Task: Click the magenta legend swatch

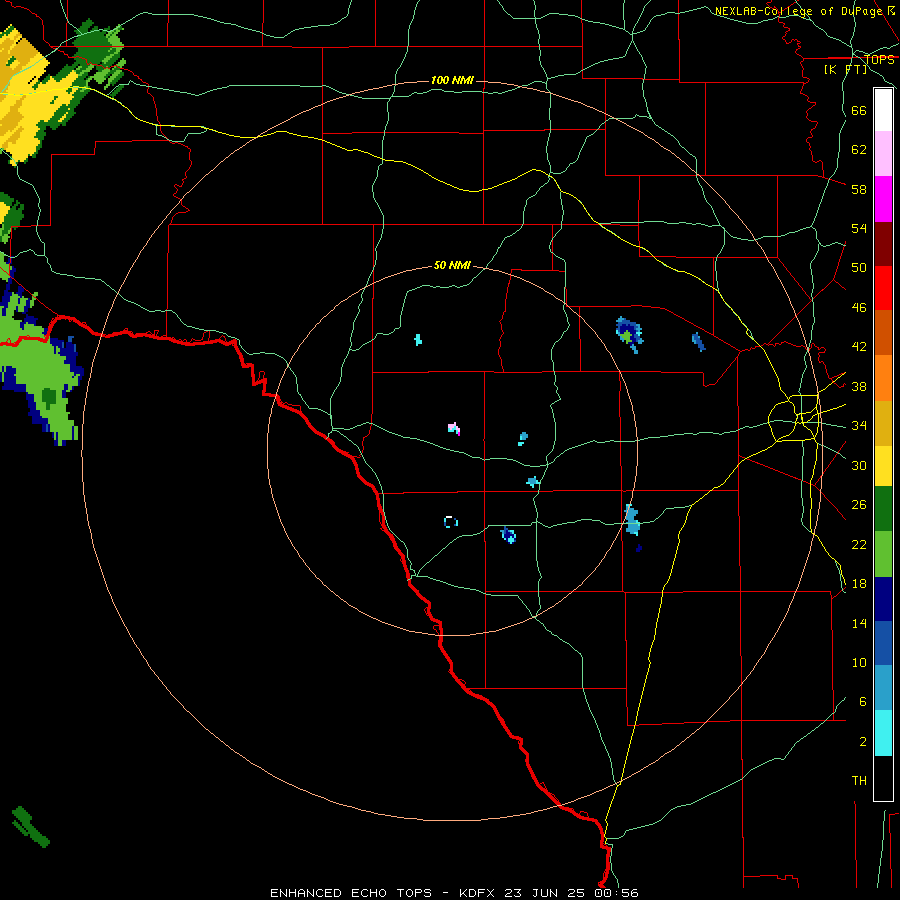Action: [883, 199]
